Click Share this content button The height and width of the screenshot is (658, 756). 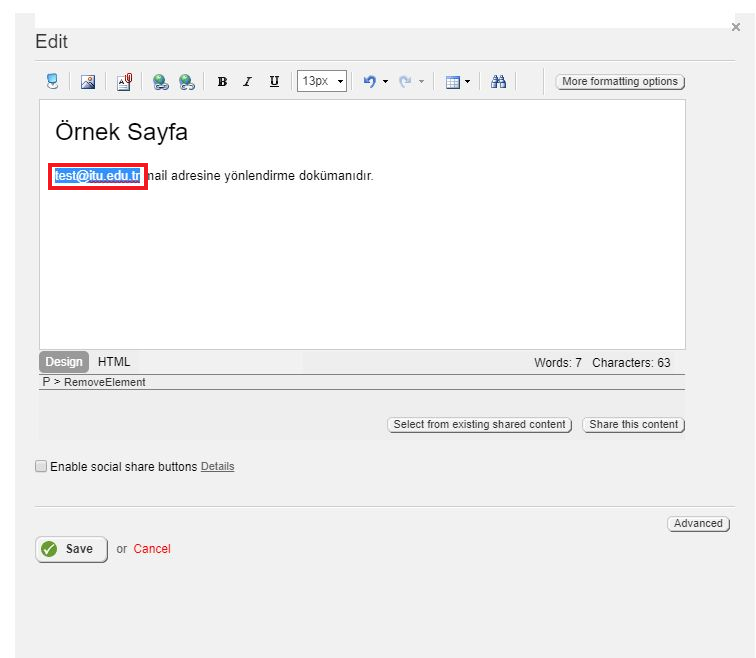(634, 424)
